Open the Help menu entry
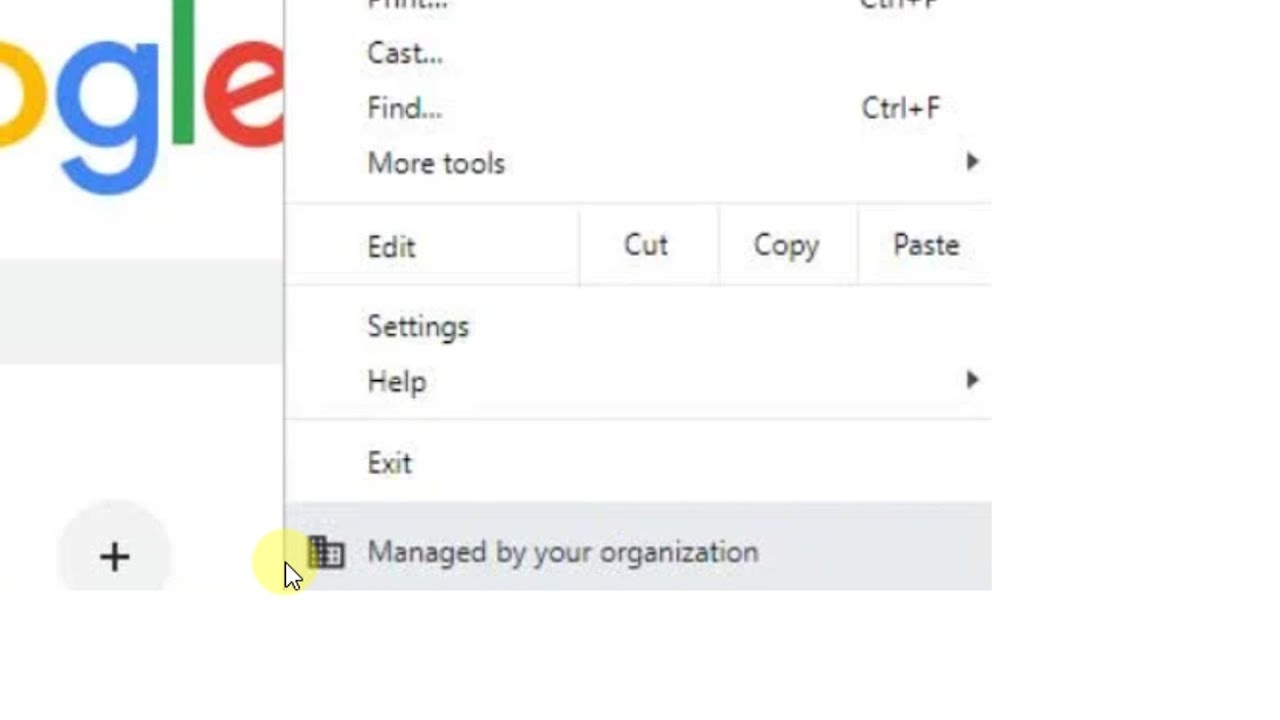 pos(397,382)
